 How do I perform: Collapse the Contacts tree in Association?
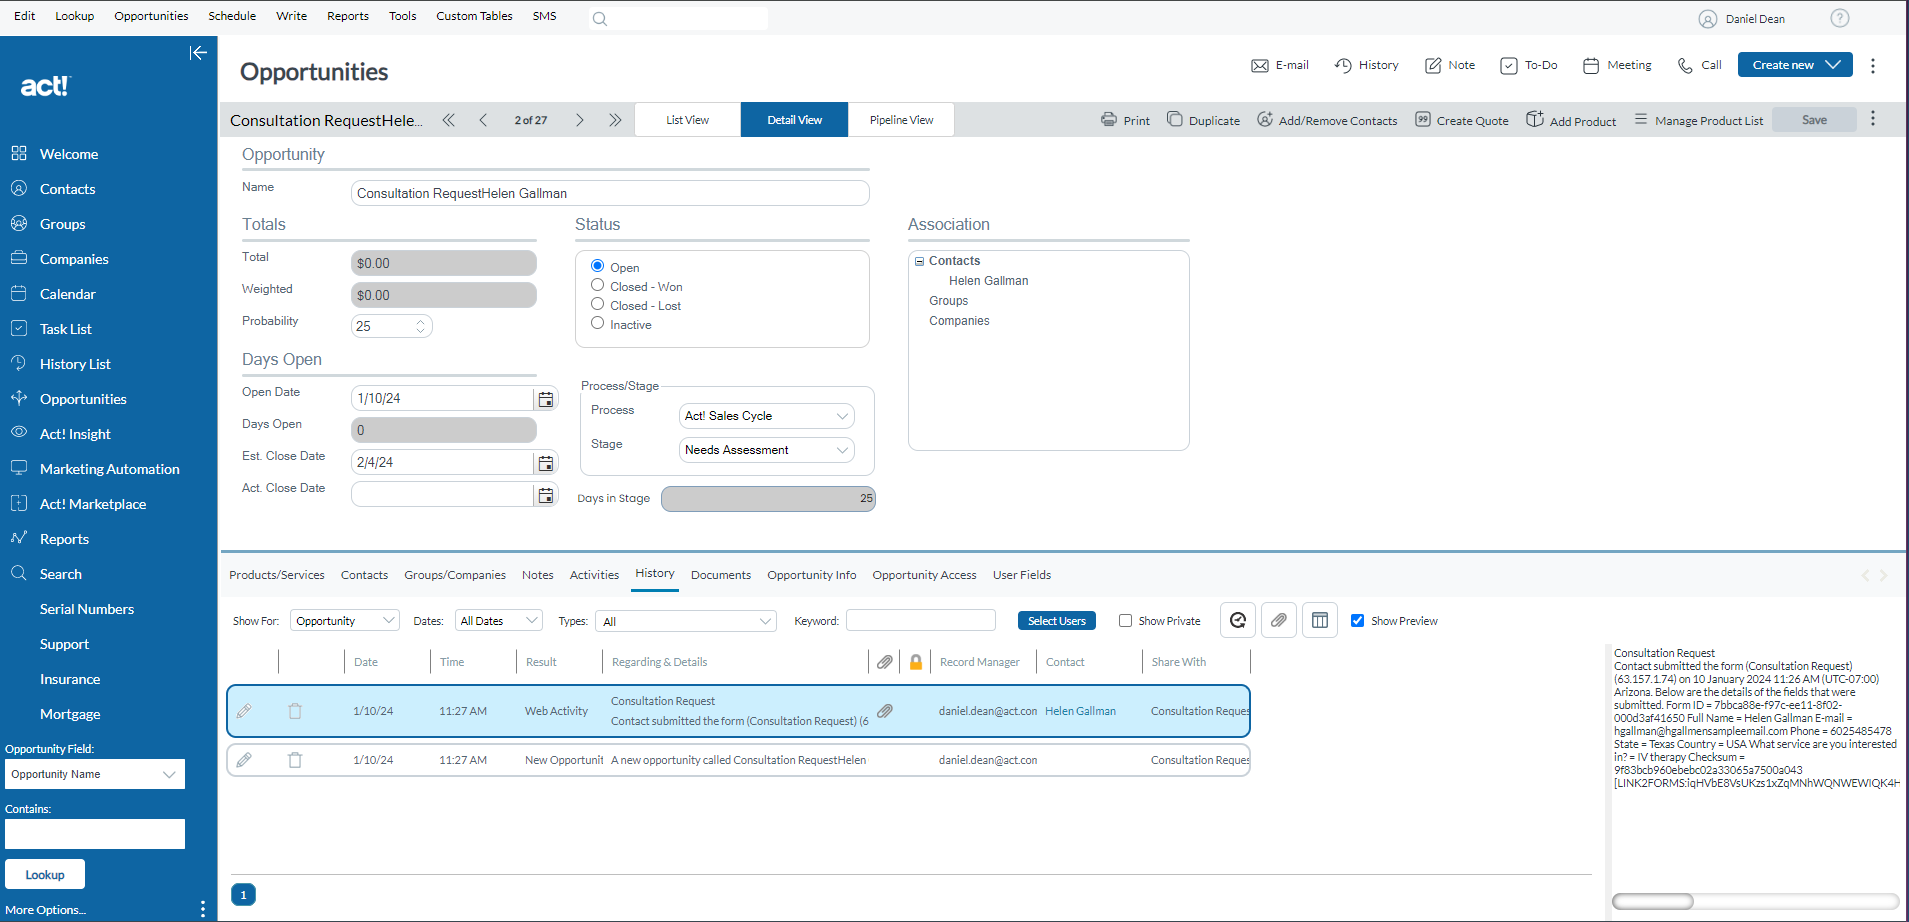pyautogui.click(x=919, y=260)
